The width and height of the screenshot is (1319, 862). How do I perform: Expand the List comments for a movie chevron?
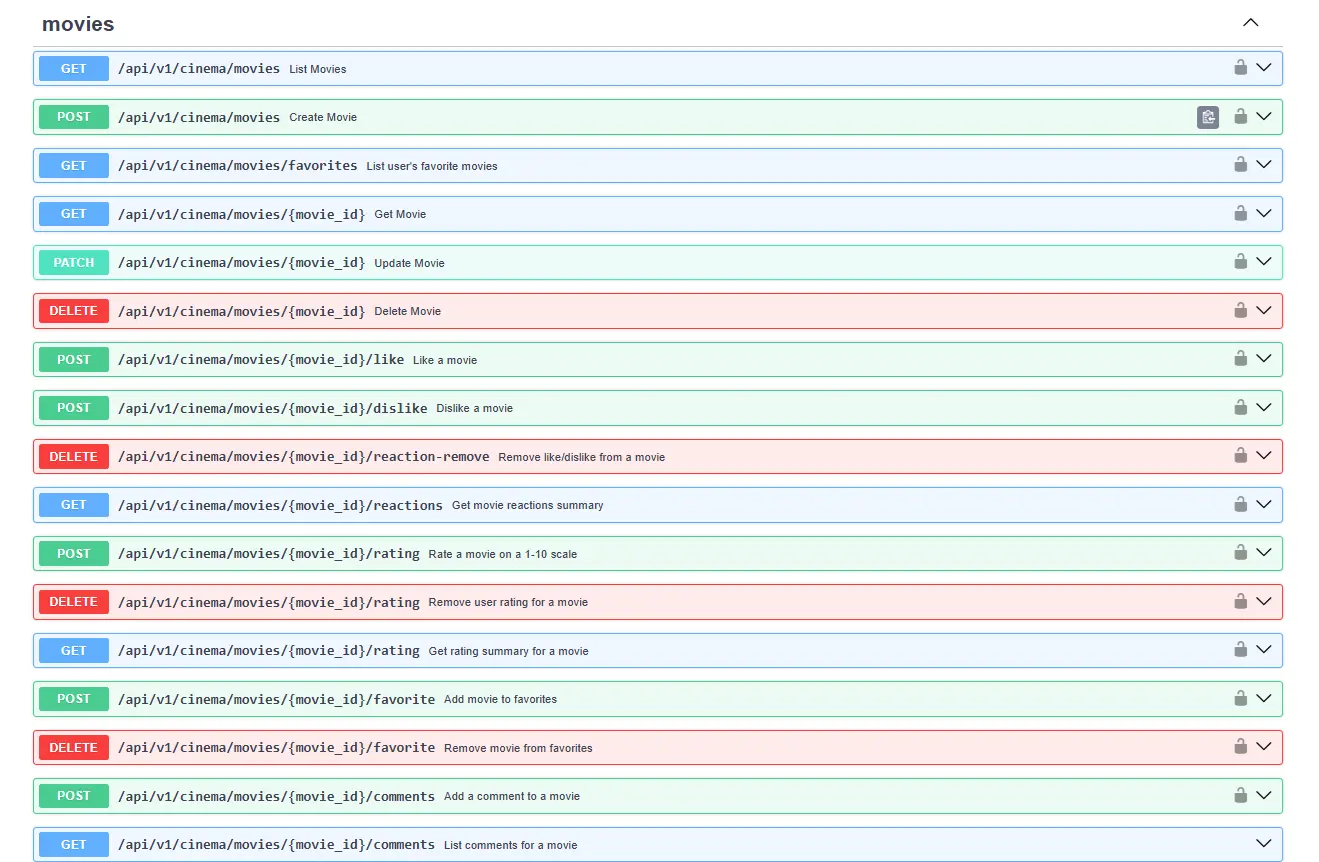coord(1264,843)
